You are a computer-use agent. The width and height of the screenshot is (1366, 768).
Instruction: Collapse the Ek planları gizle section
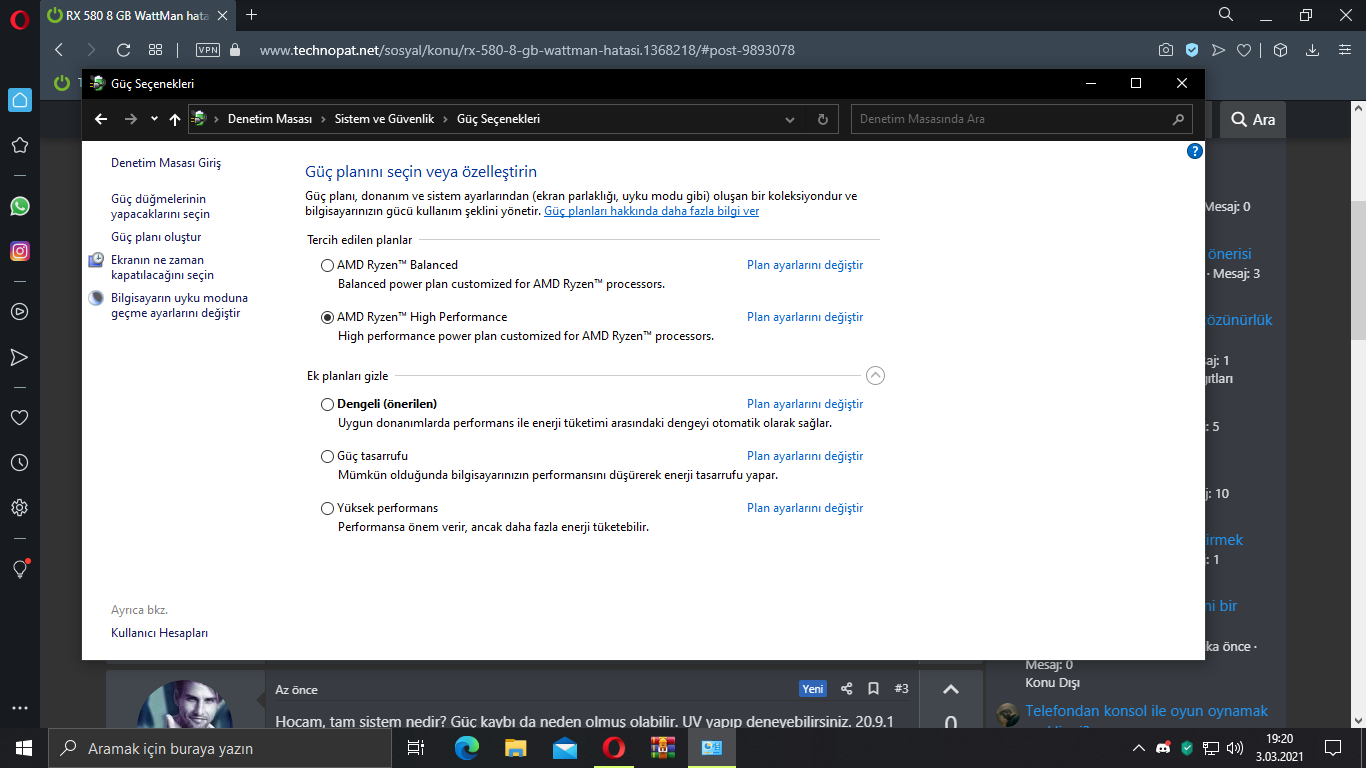pos(875,376)
